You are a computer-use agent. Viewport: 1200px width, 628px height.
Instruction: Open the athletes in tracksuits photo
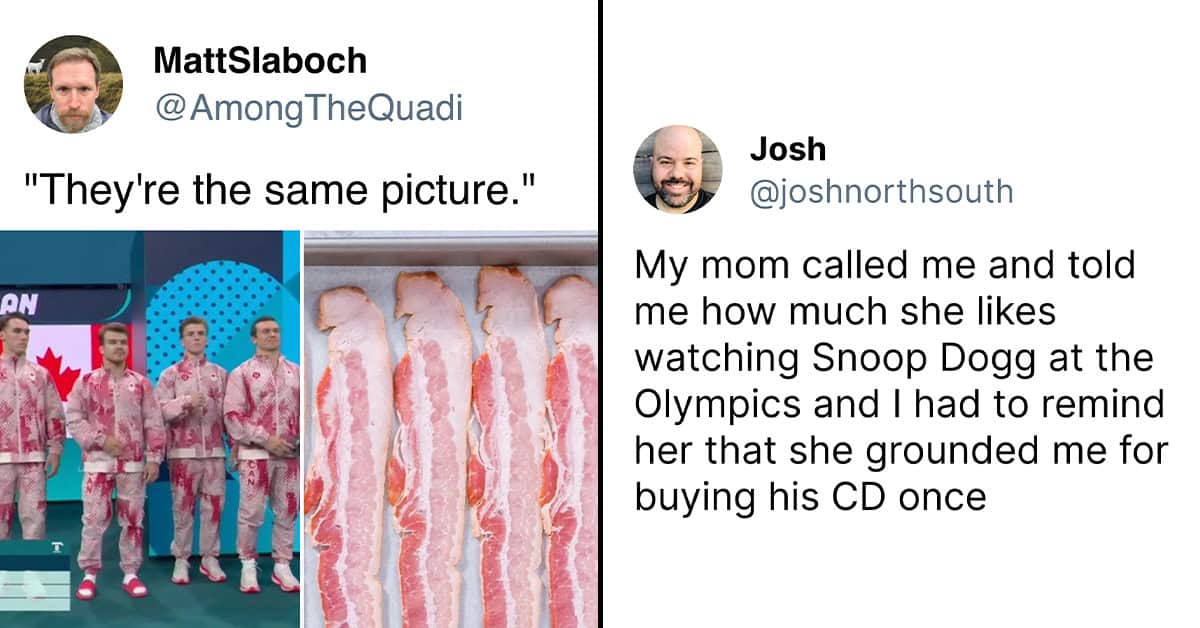149,429
